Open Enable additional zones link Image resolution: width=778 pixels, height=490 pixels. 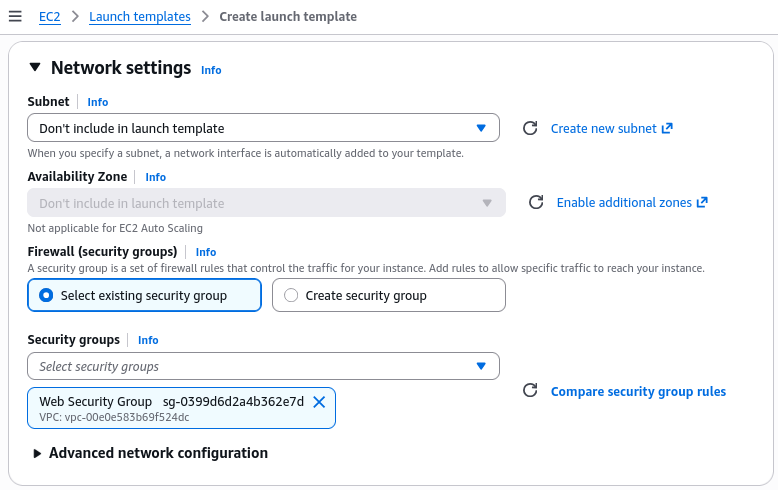pos(631,202)
